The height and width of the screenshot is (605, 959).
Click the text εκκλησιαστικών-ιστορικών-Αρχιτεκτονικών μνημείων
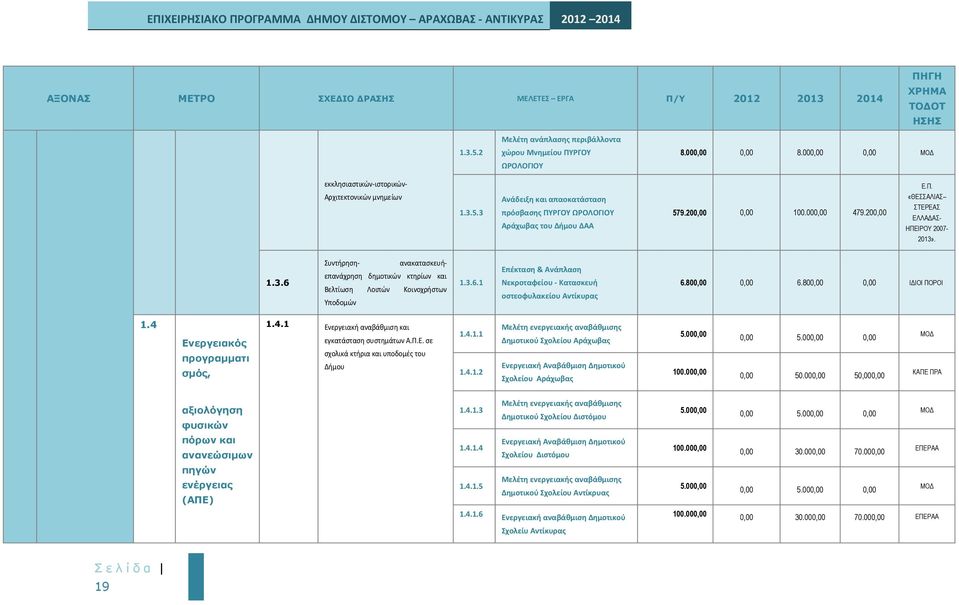pos(366,191)
